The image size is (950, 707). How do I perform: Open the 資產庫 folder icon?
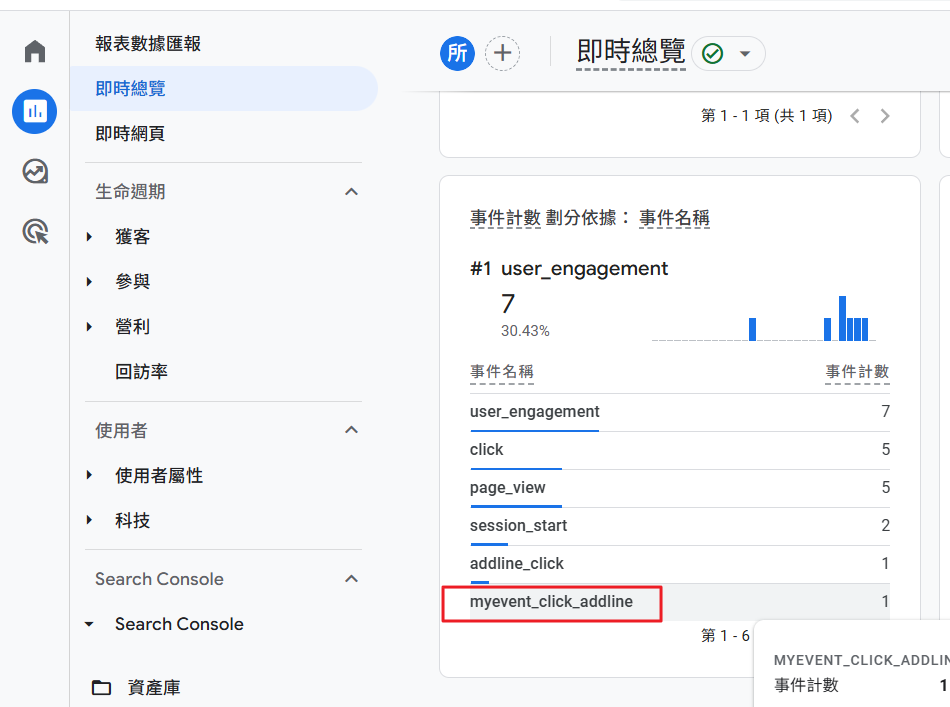pyautogui.click(x=102, y=688)
